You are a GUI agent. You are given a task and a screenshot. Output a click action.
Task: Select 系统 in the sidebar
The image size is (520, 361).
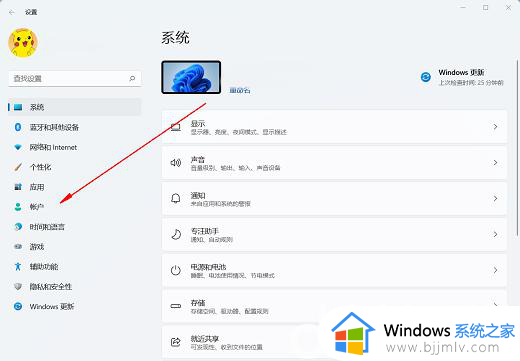pyautogui.click(x=75, y=107)
